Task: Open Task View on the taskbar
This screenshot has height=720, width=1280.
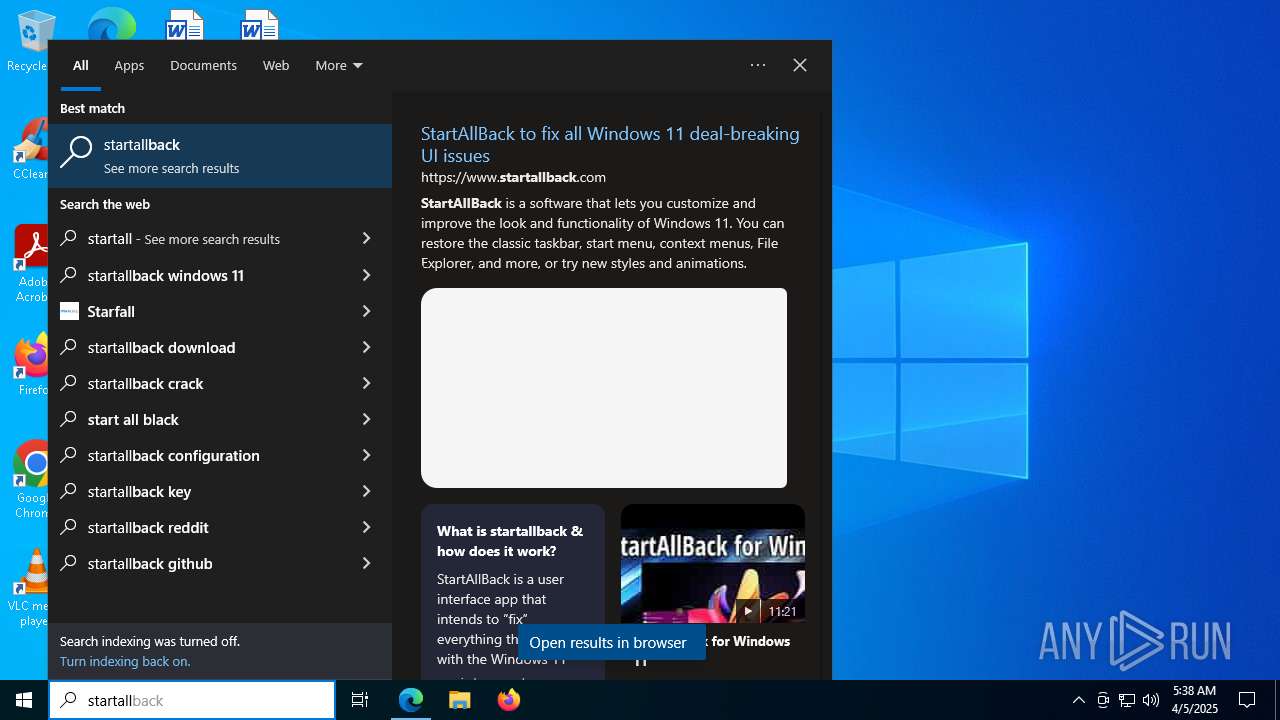Action: 360,700
